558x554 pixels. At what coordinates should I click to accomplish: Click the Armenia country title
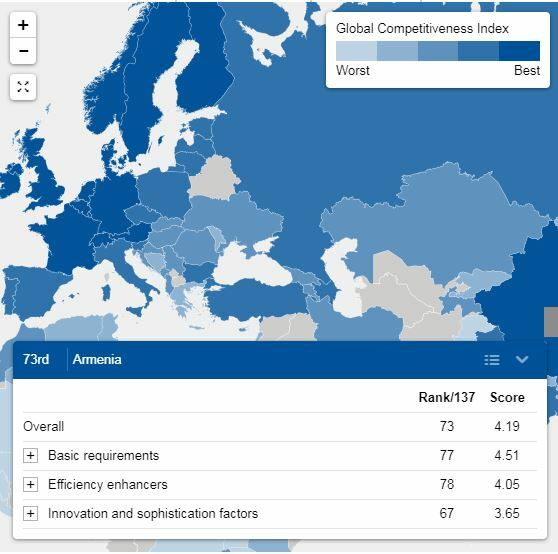pyautogui.click(x=97, y=359)
